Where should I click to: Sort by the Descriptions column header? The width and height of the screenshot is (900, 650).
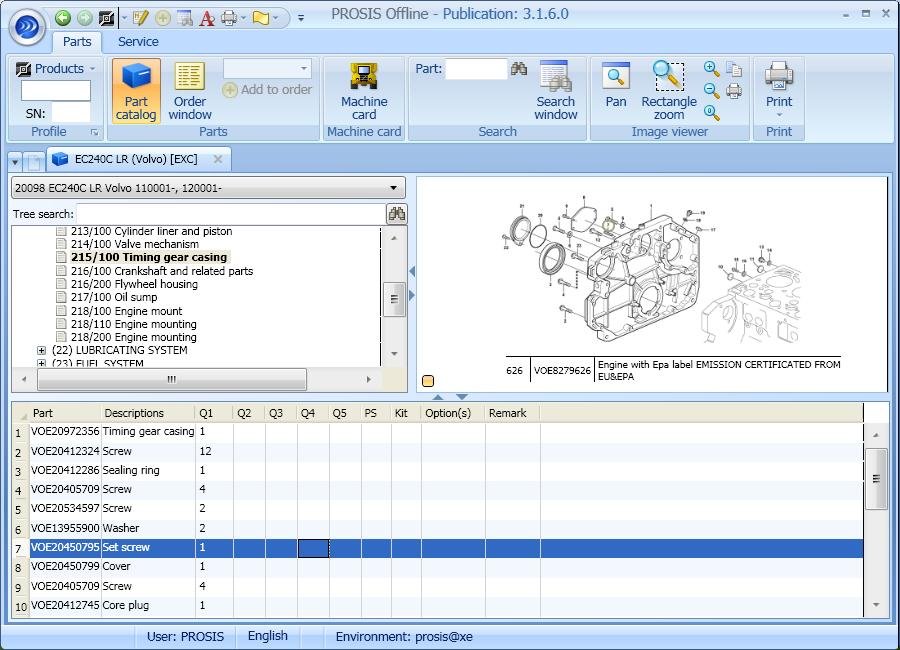148,413
